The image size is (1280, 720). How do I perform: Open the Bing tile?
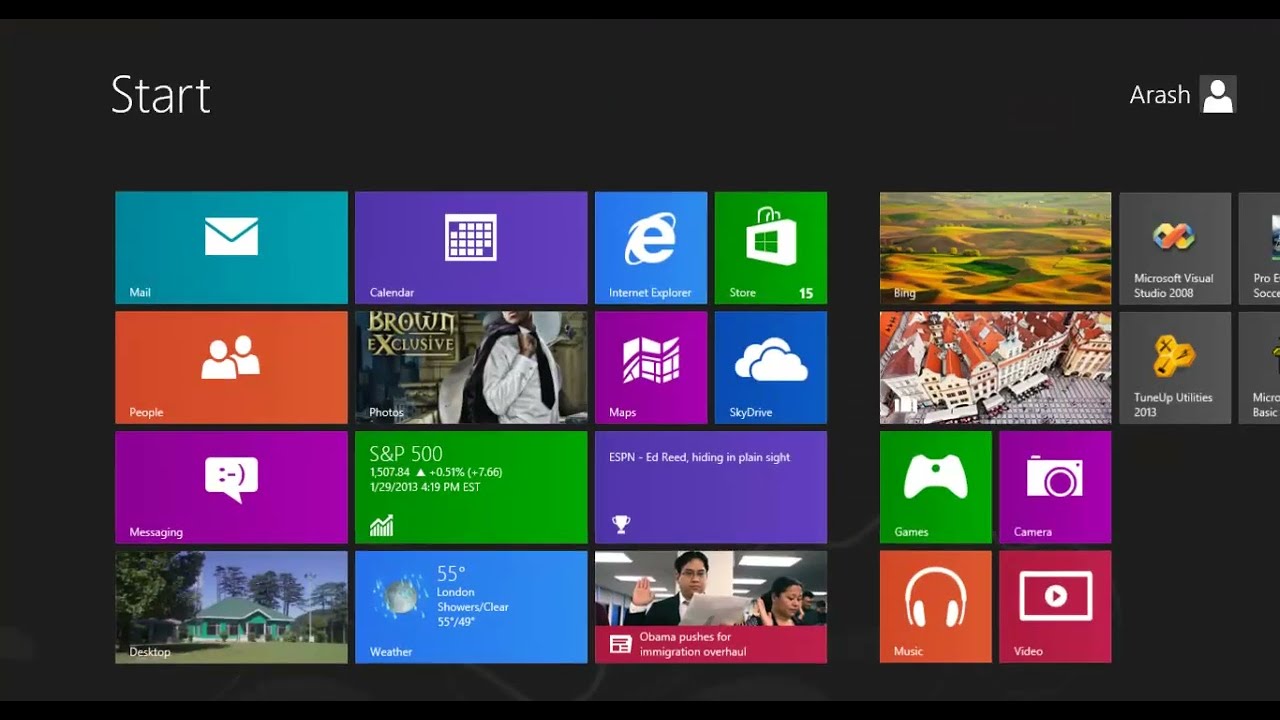point(995,248)
